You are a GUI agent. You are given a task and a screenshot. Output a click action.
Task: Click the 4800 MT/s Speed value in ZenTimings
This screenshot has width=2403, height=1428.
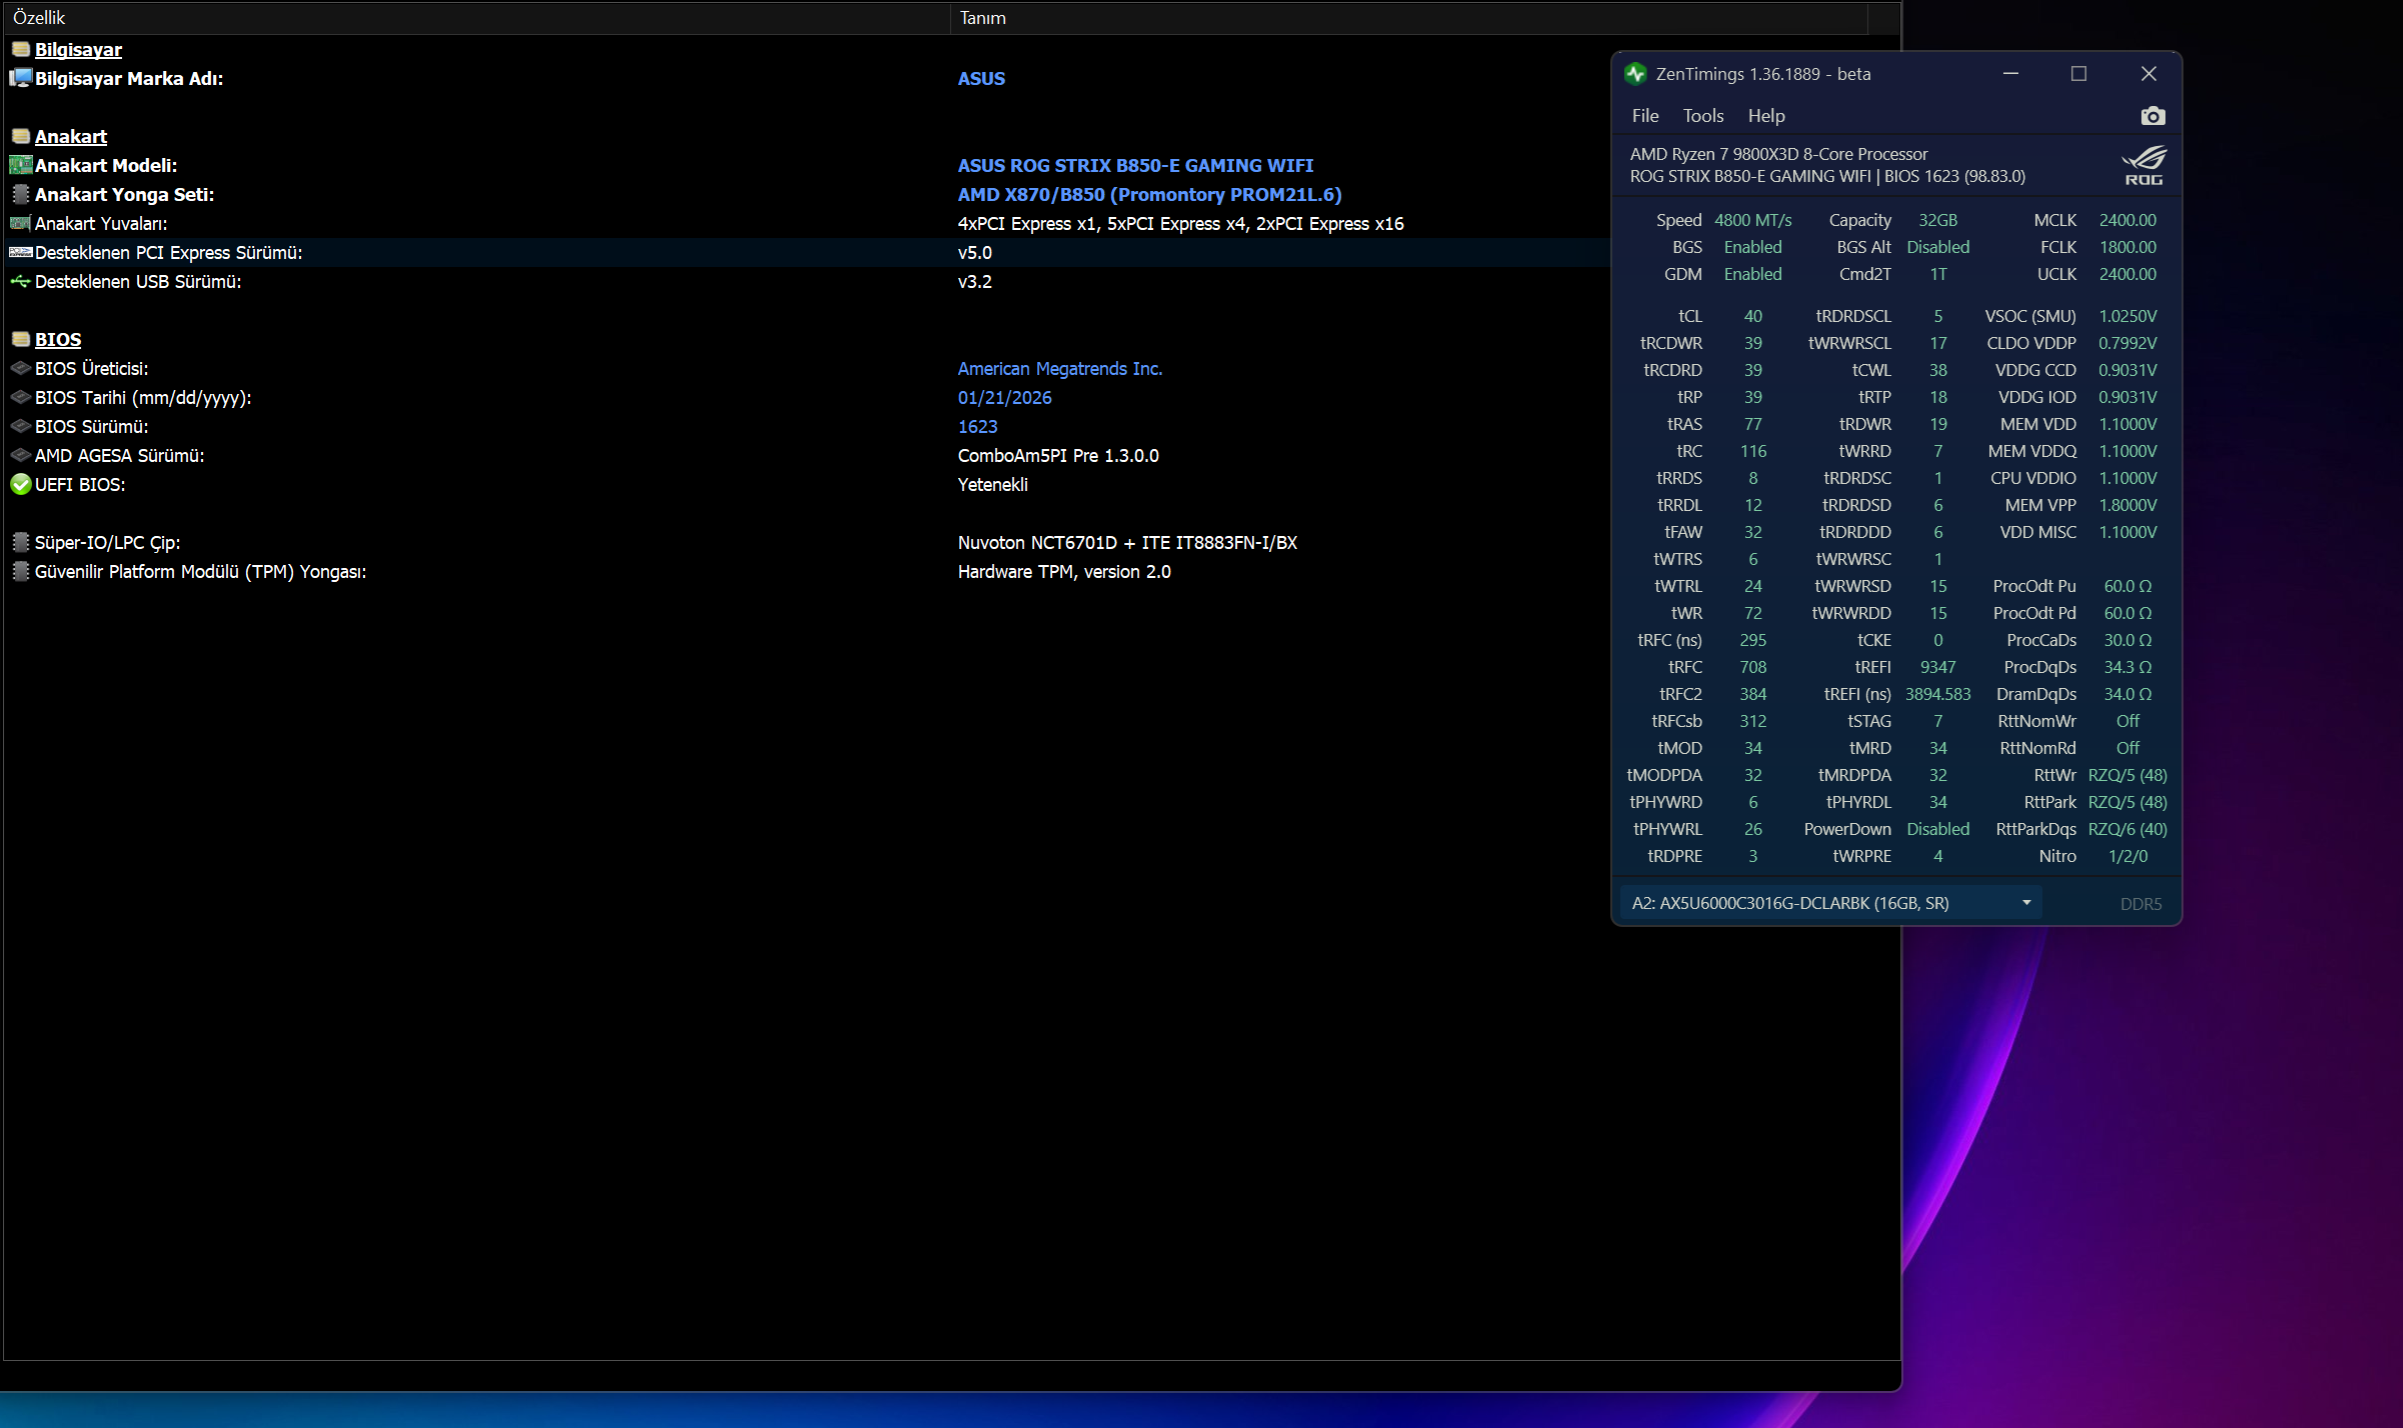point(1753,220)
